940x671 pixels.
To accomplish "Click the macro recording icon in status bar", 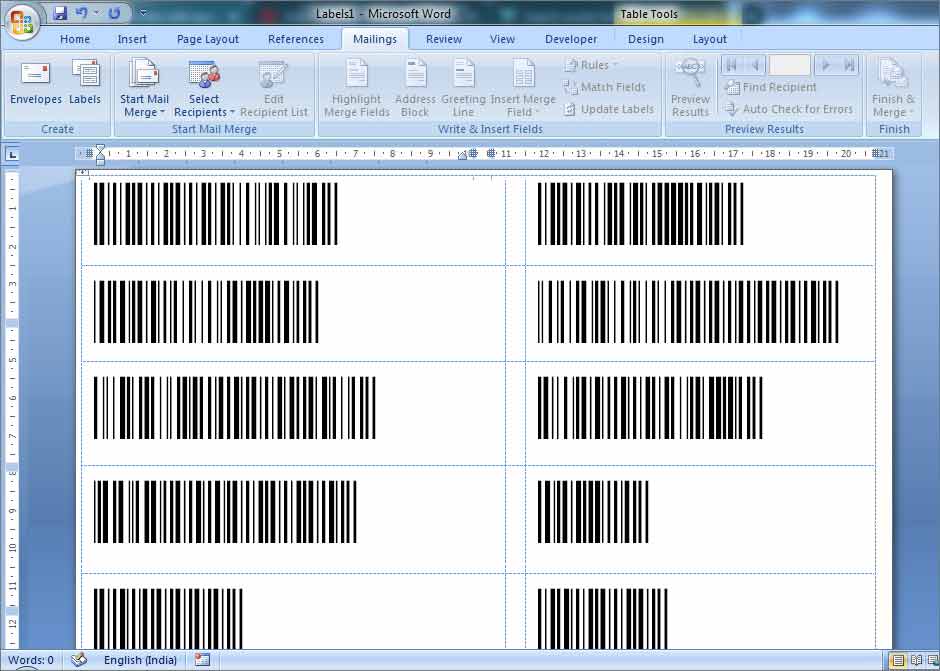I will click(x=202, y=660).
